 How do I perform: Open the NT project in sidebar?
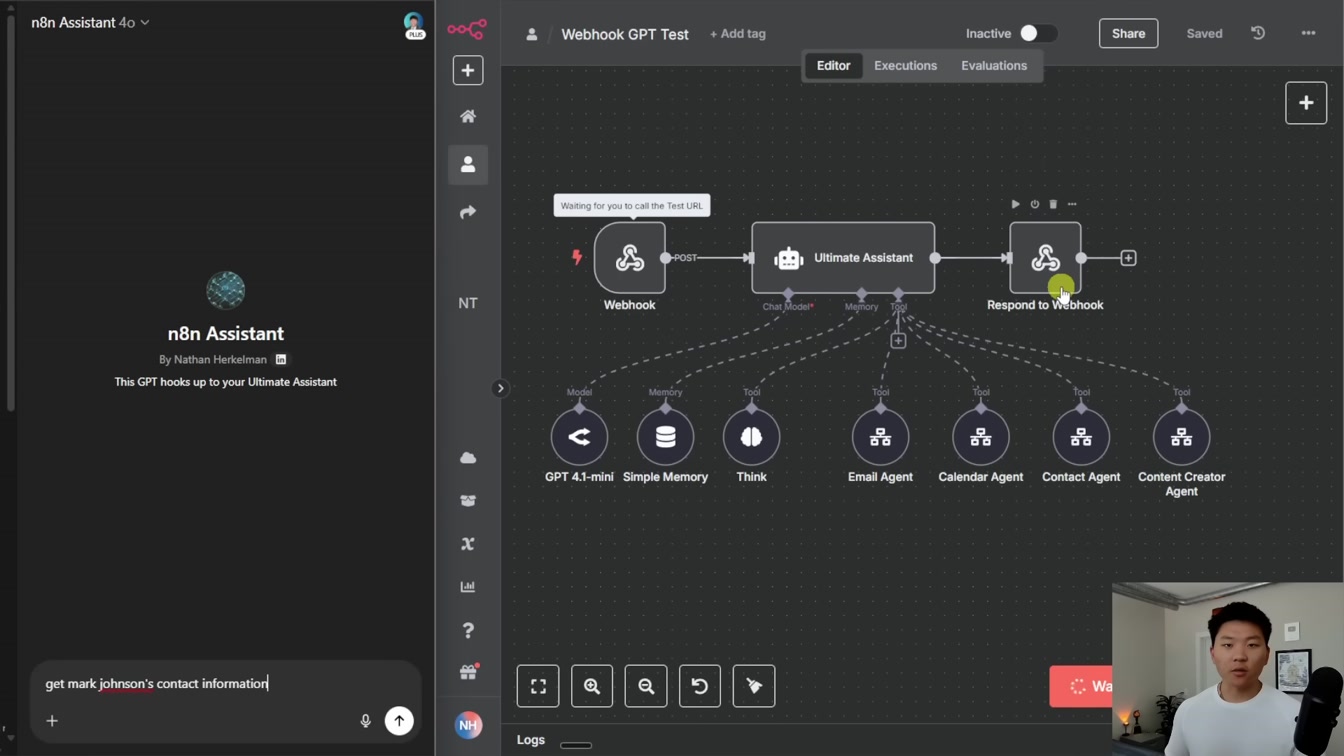point(467,303)
